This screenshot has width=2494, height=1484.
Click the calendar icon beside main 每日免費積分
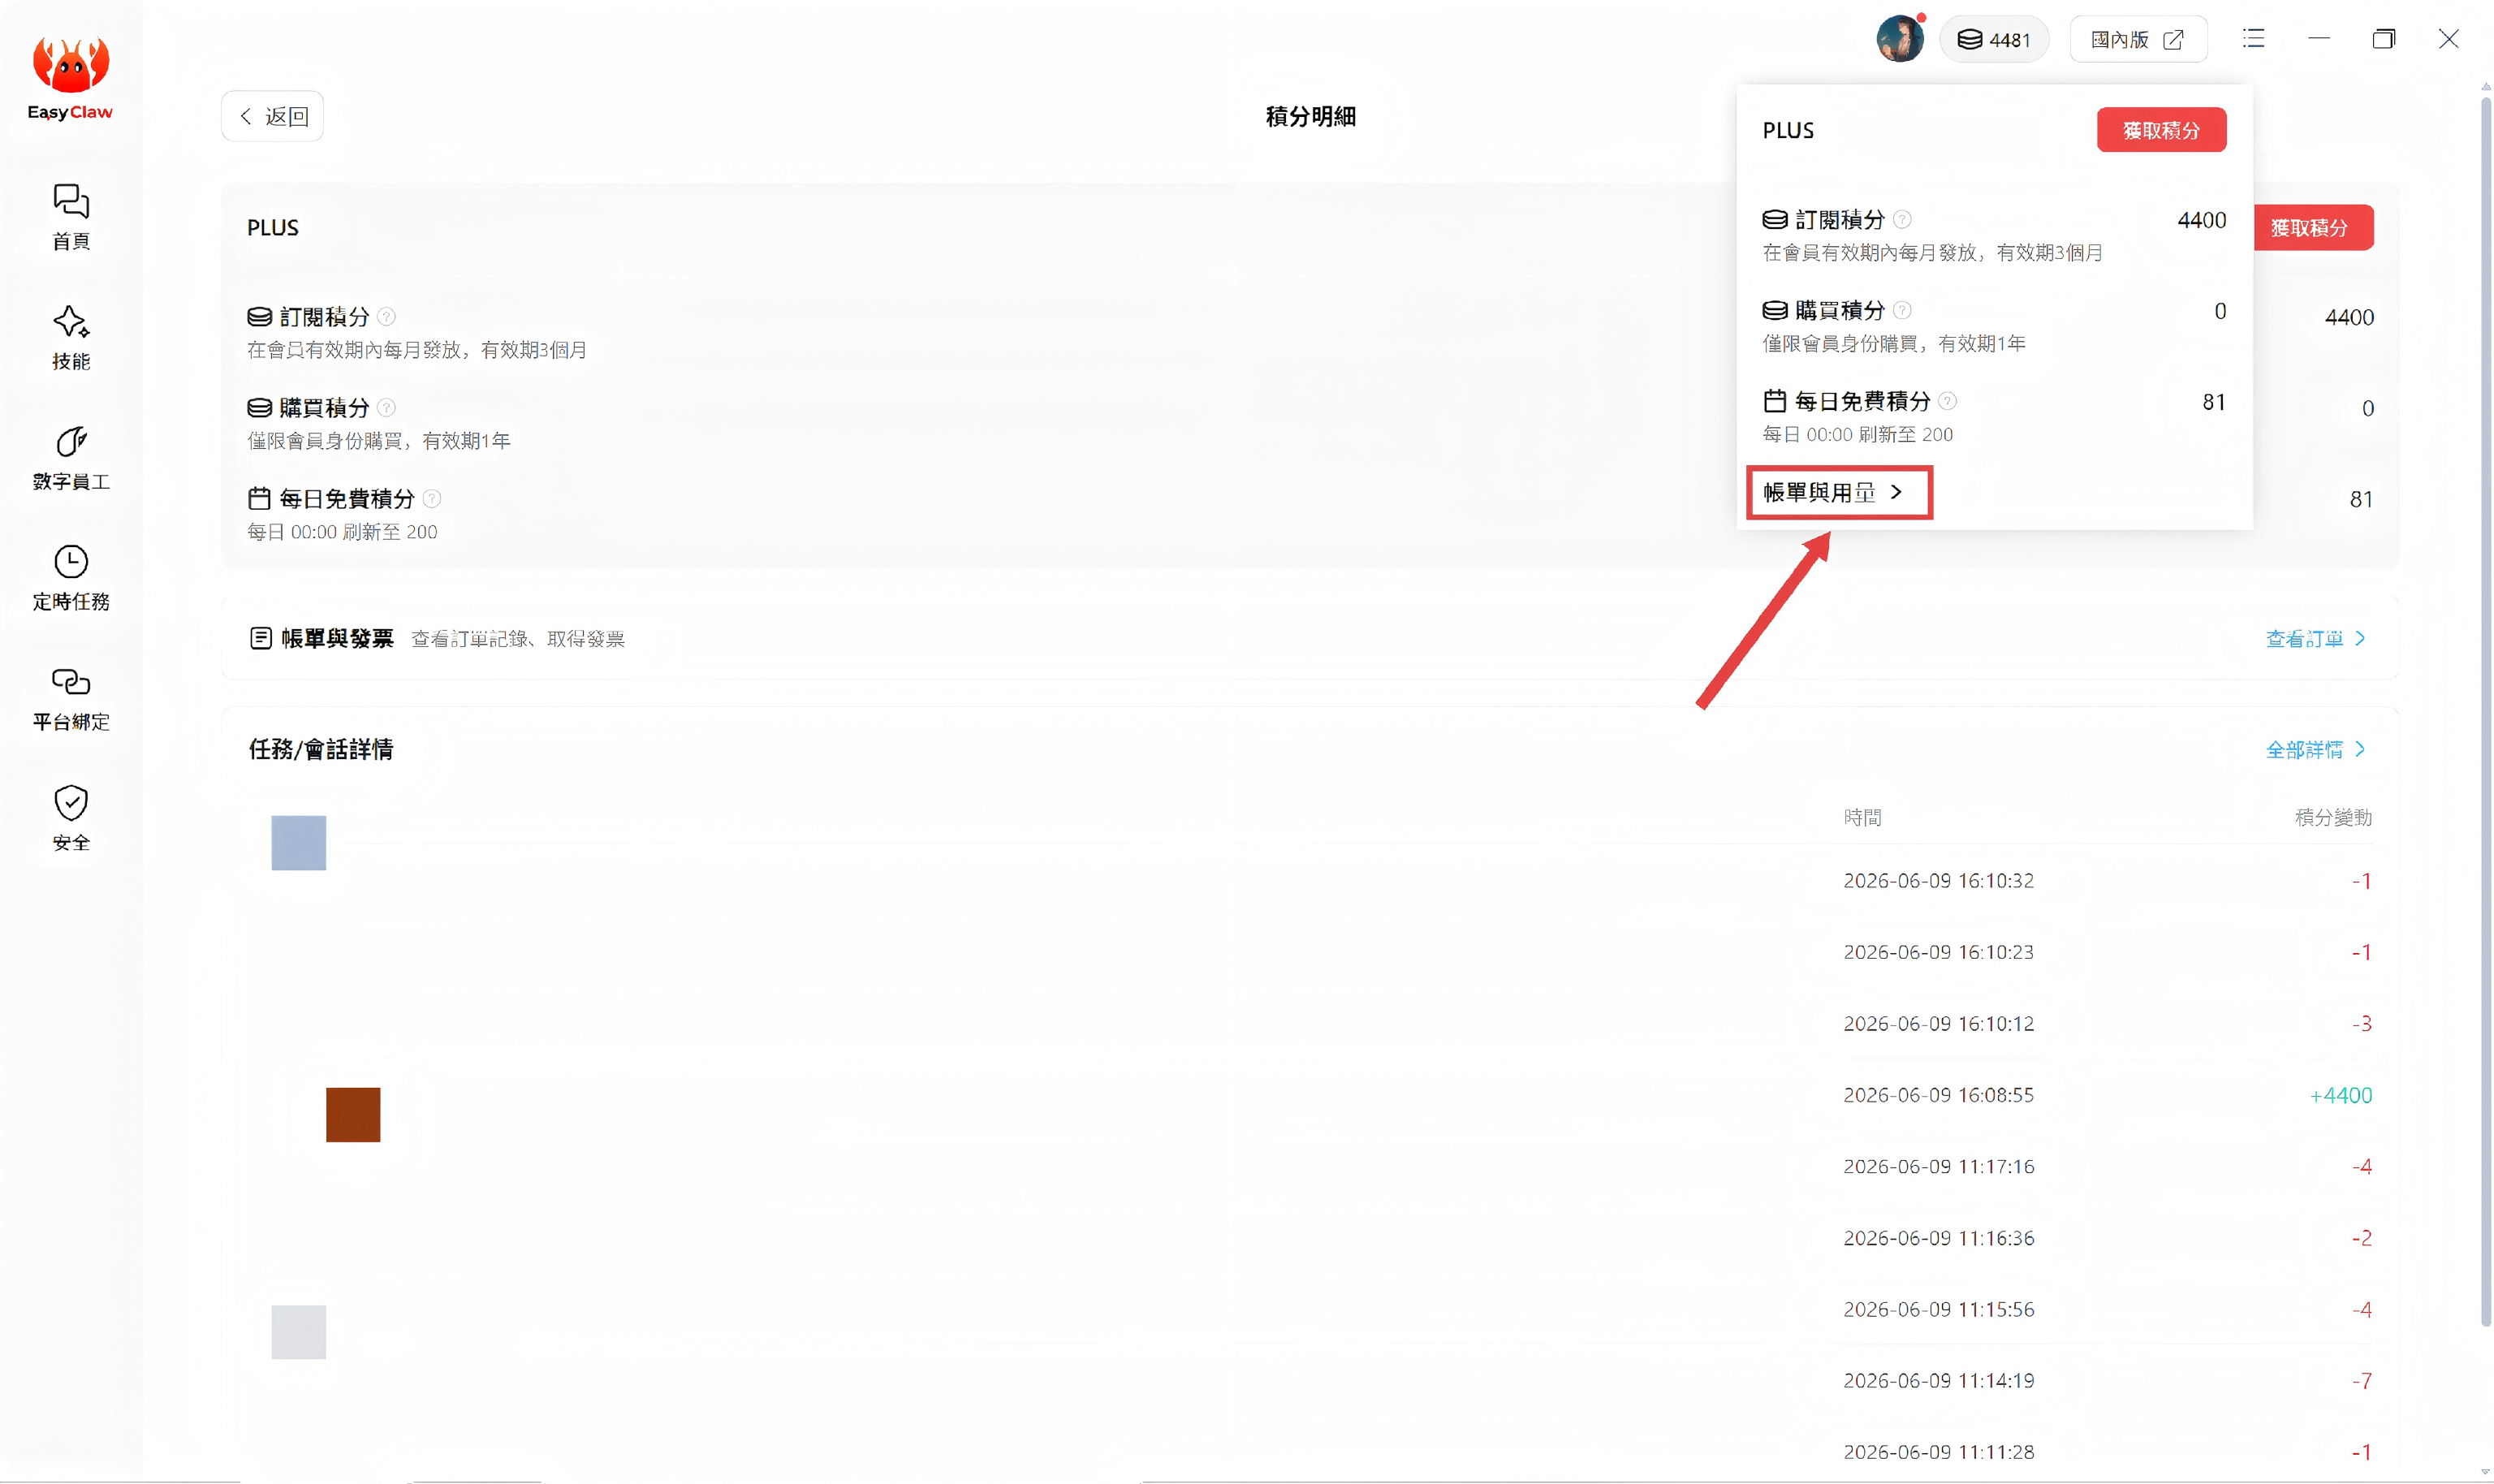click(x=259, y=498)
